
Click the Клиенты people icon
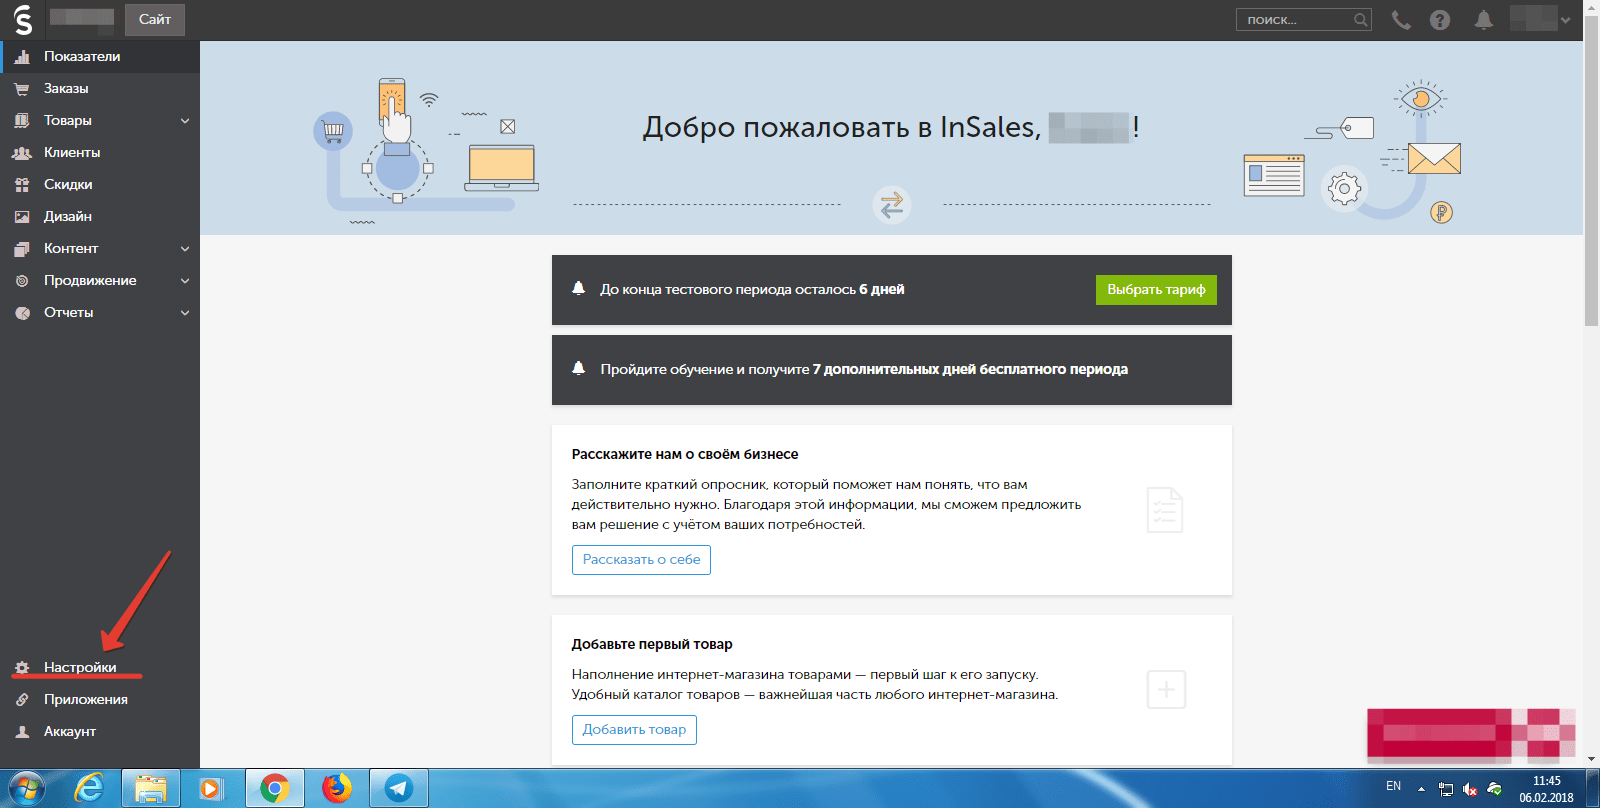[x=22, y=153]
